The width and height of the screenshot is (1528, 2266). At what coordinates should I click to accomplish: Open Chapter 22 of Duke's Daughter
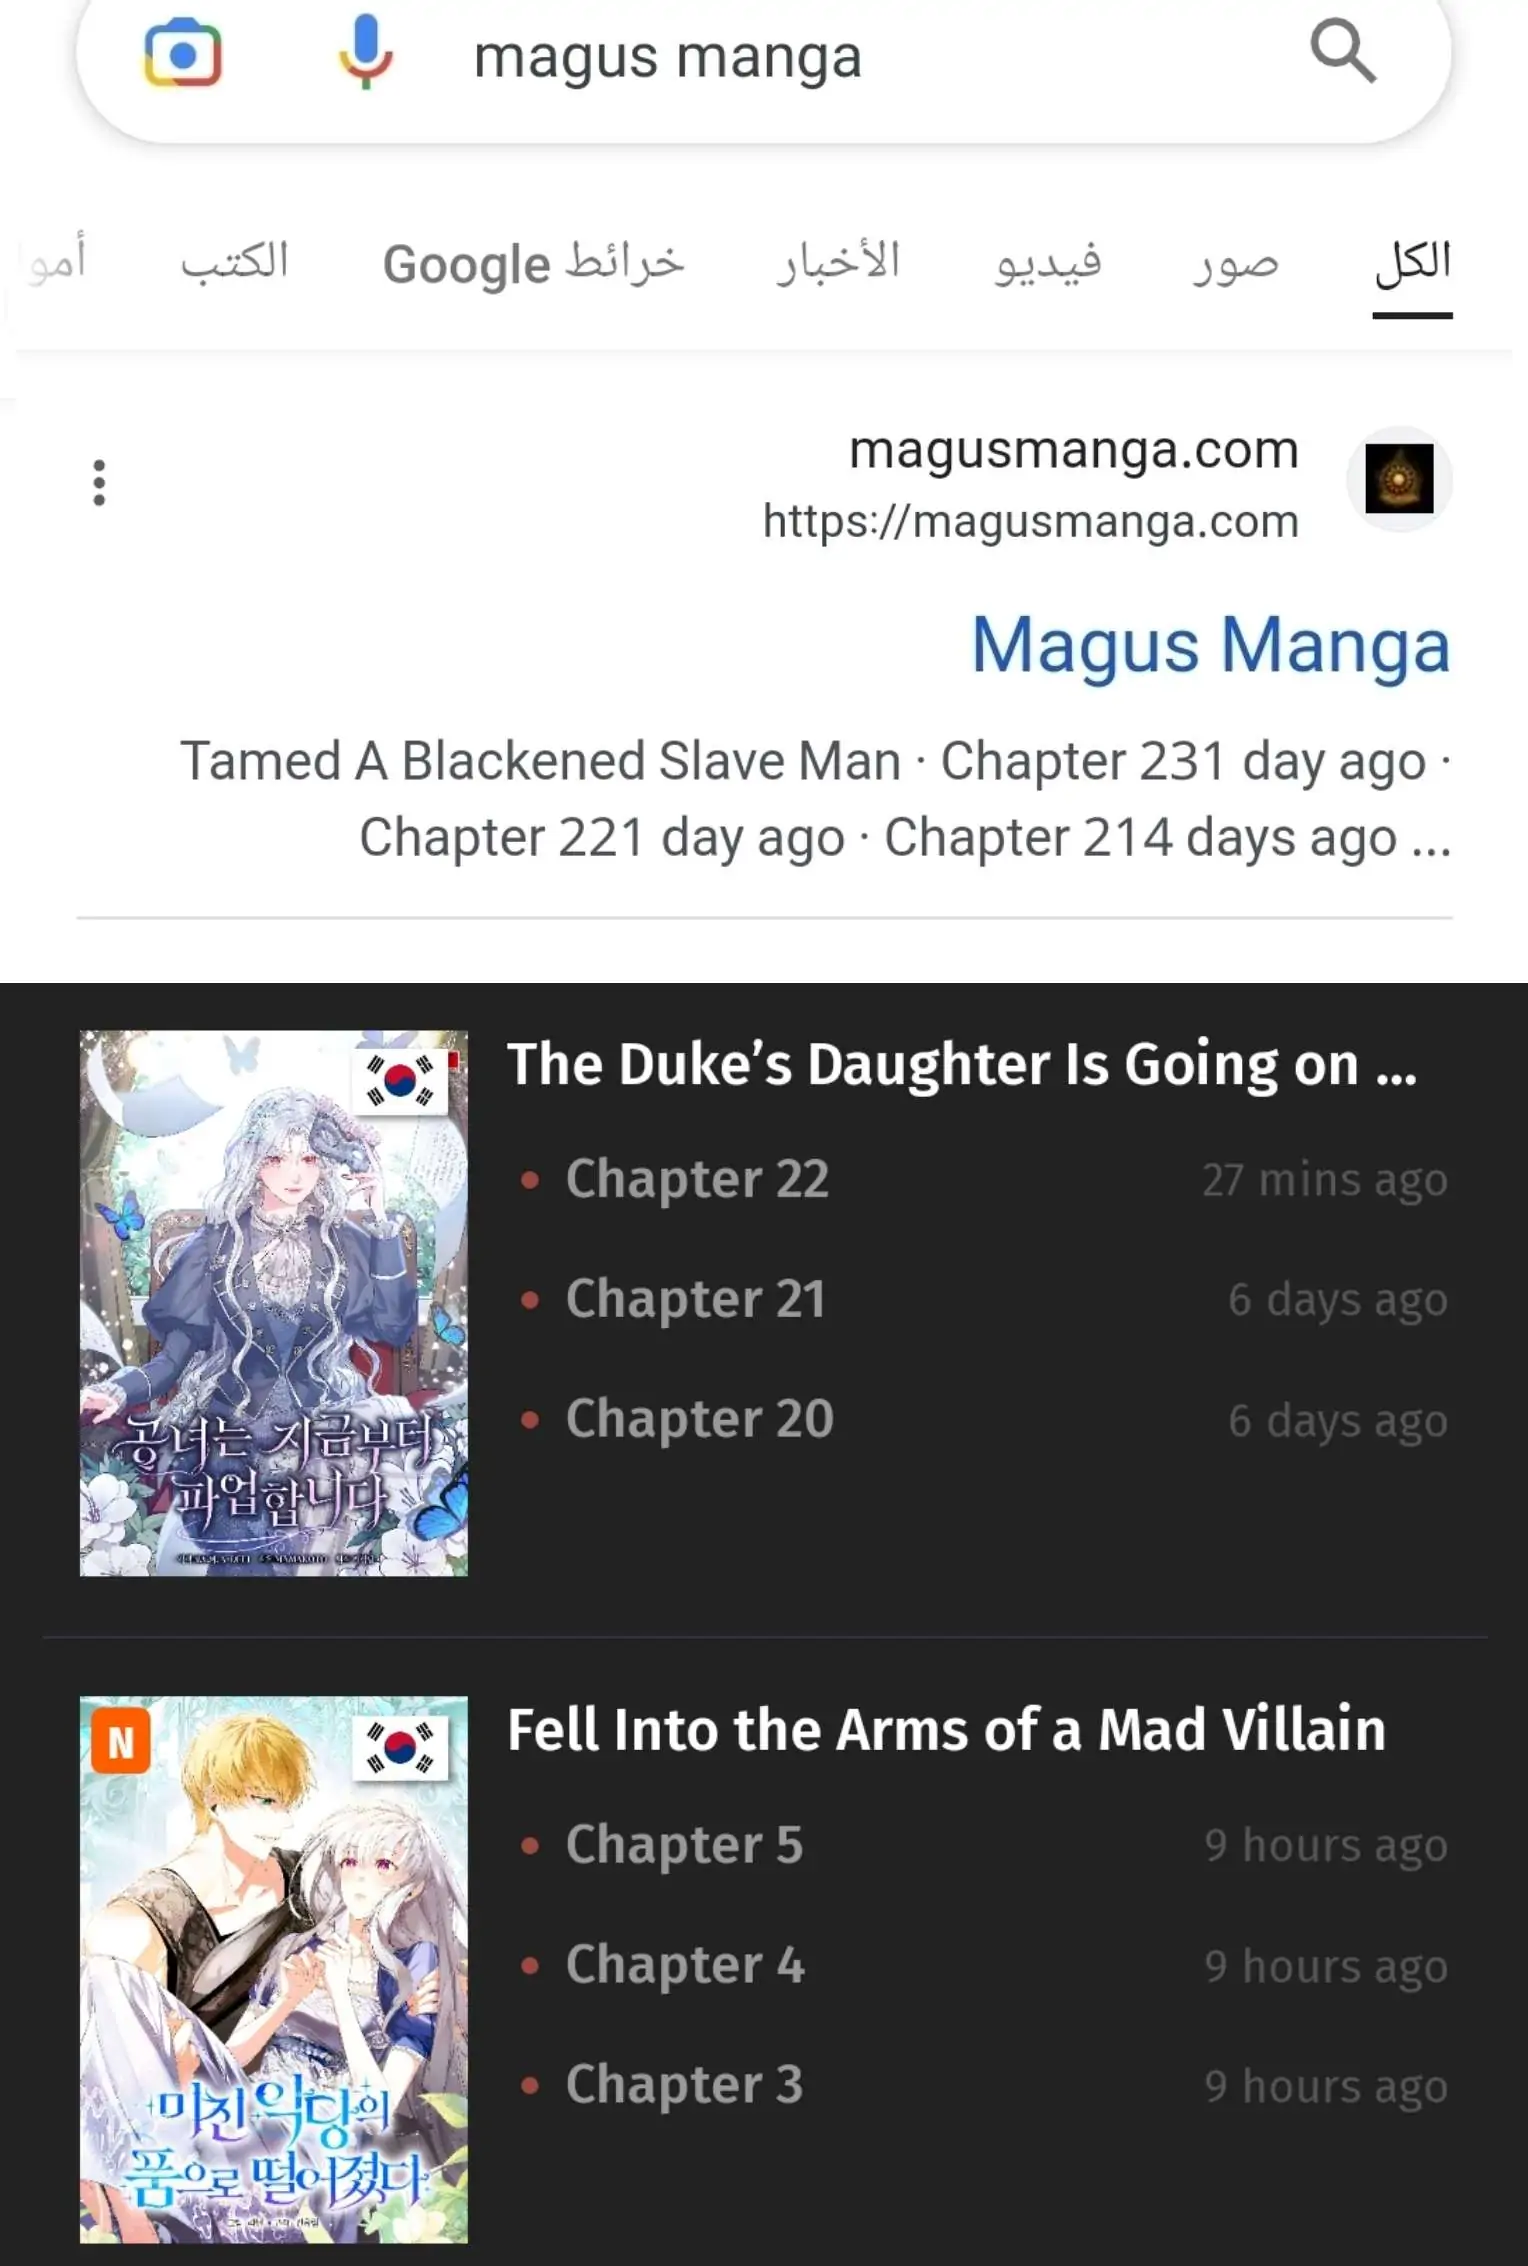pyautogui.click(x=697, y=1180)
